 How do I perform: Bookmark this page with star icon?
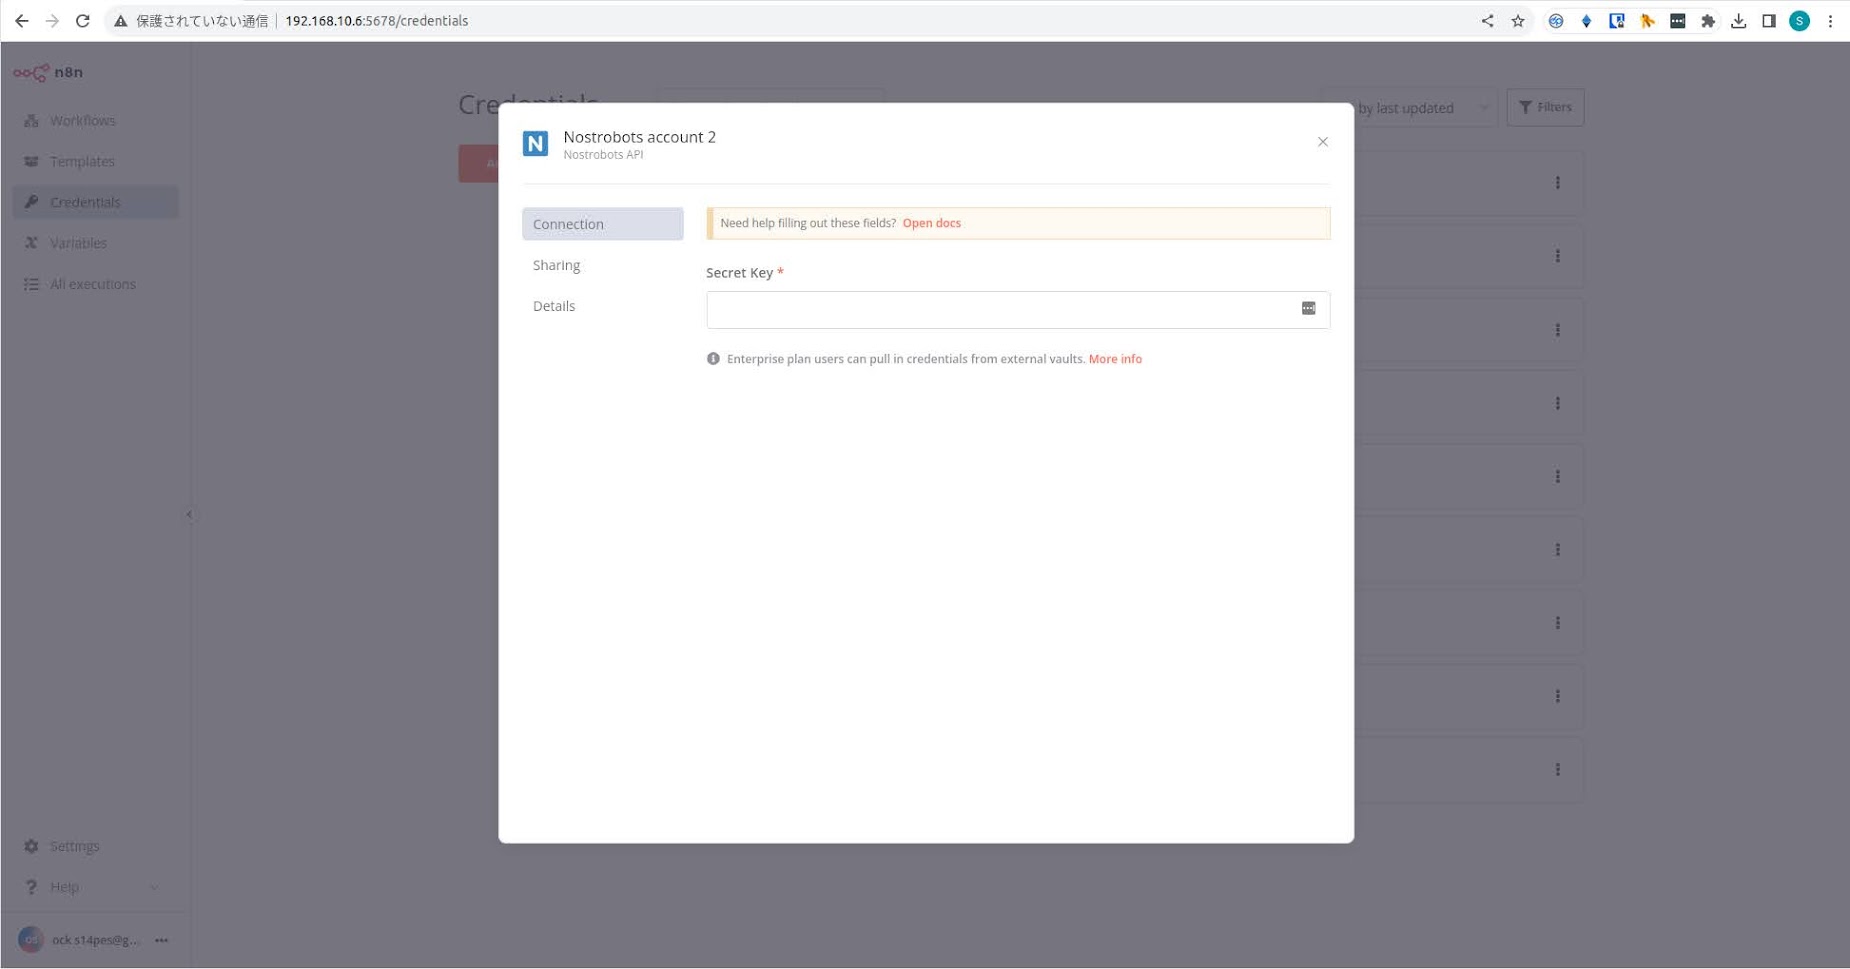point(1518,20)
